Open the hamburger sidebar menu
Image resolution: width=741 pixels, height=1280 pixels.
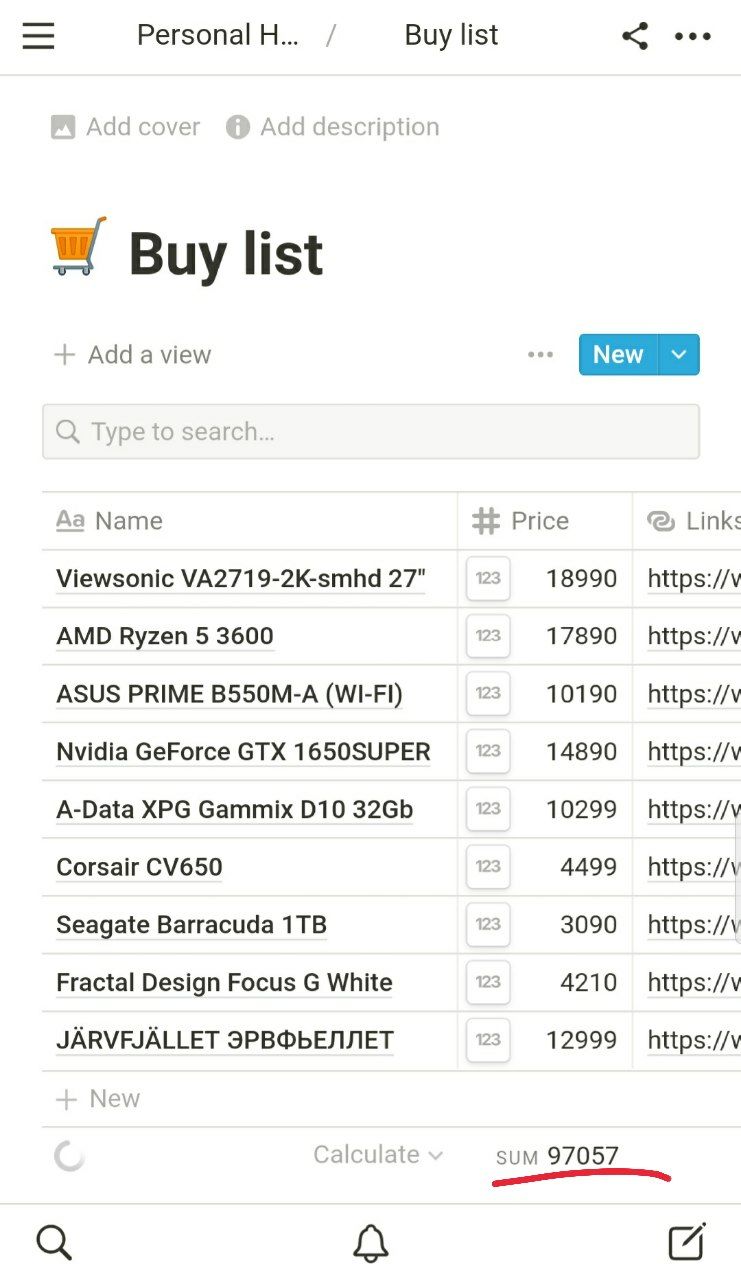pos(38,36)
